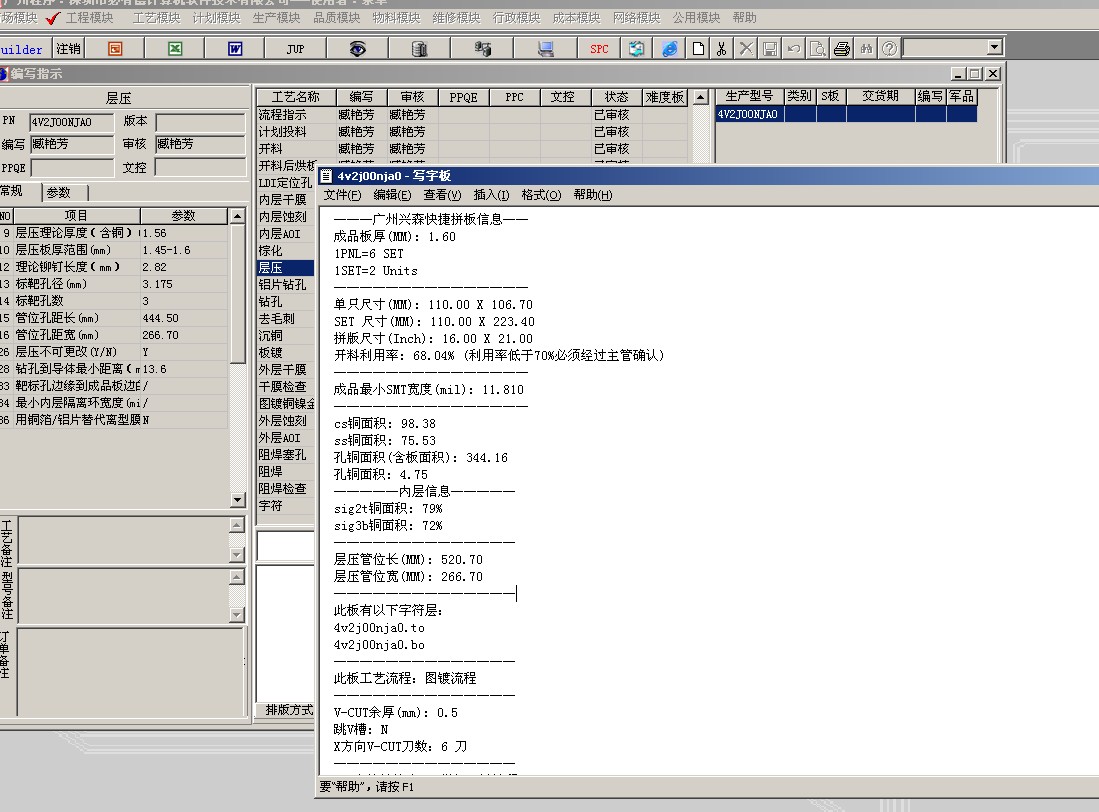The height and width of the screenshot is (812, 1099).
Task: Open 格式(O) menu in the 写字板 window
Action: click(x=541, y=195)
